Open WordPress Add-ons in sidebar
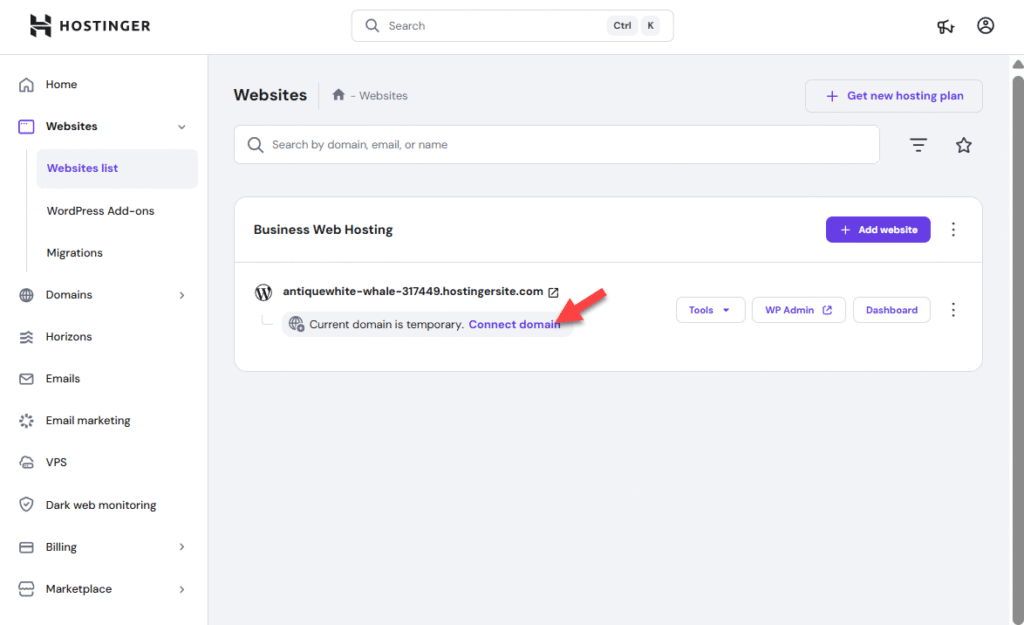 tap(100, 211)
